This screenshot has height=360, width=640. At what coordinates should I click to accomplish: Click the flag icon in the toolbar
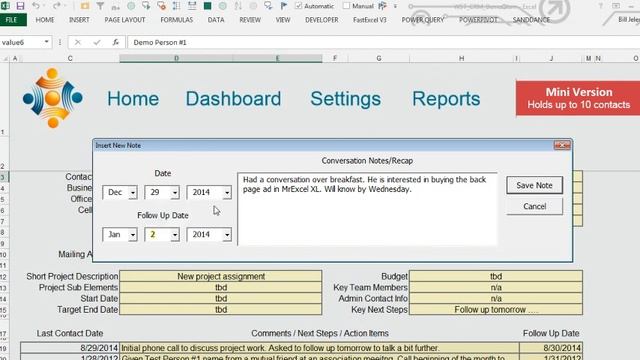(x=284, y=6)
